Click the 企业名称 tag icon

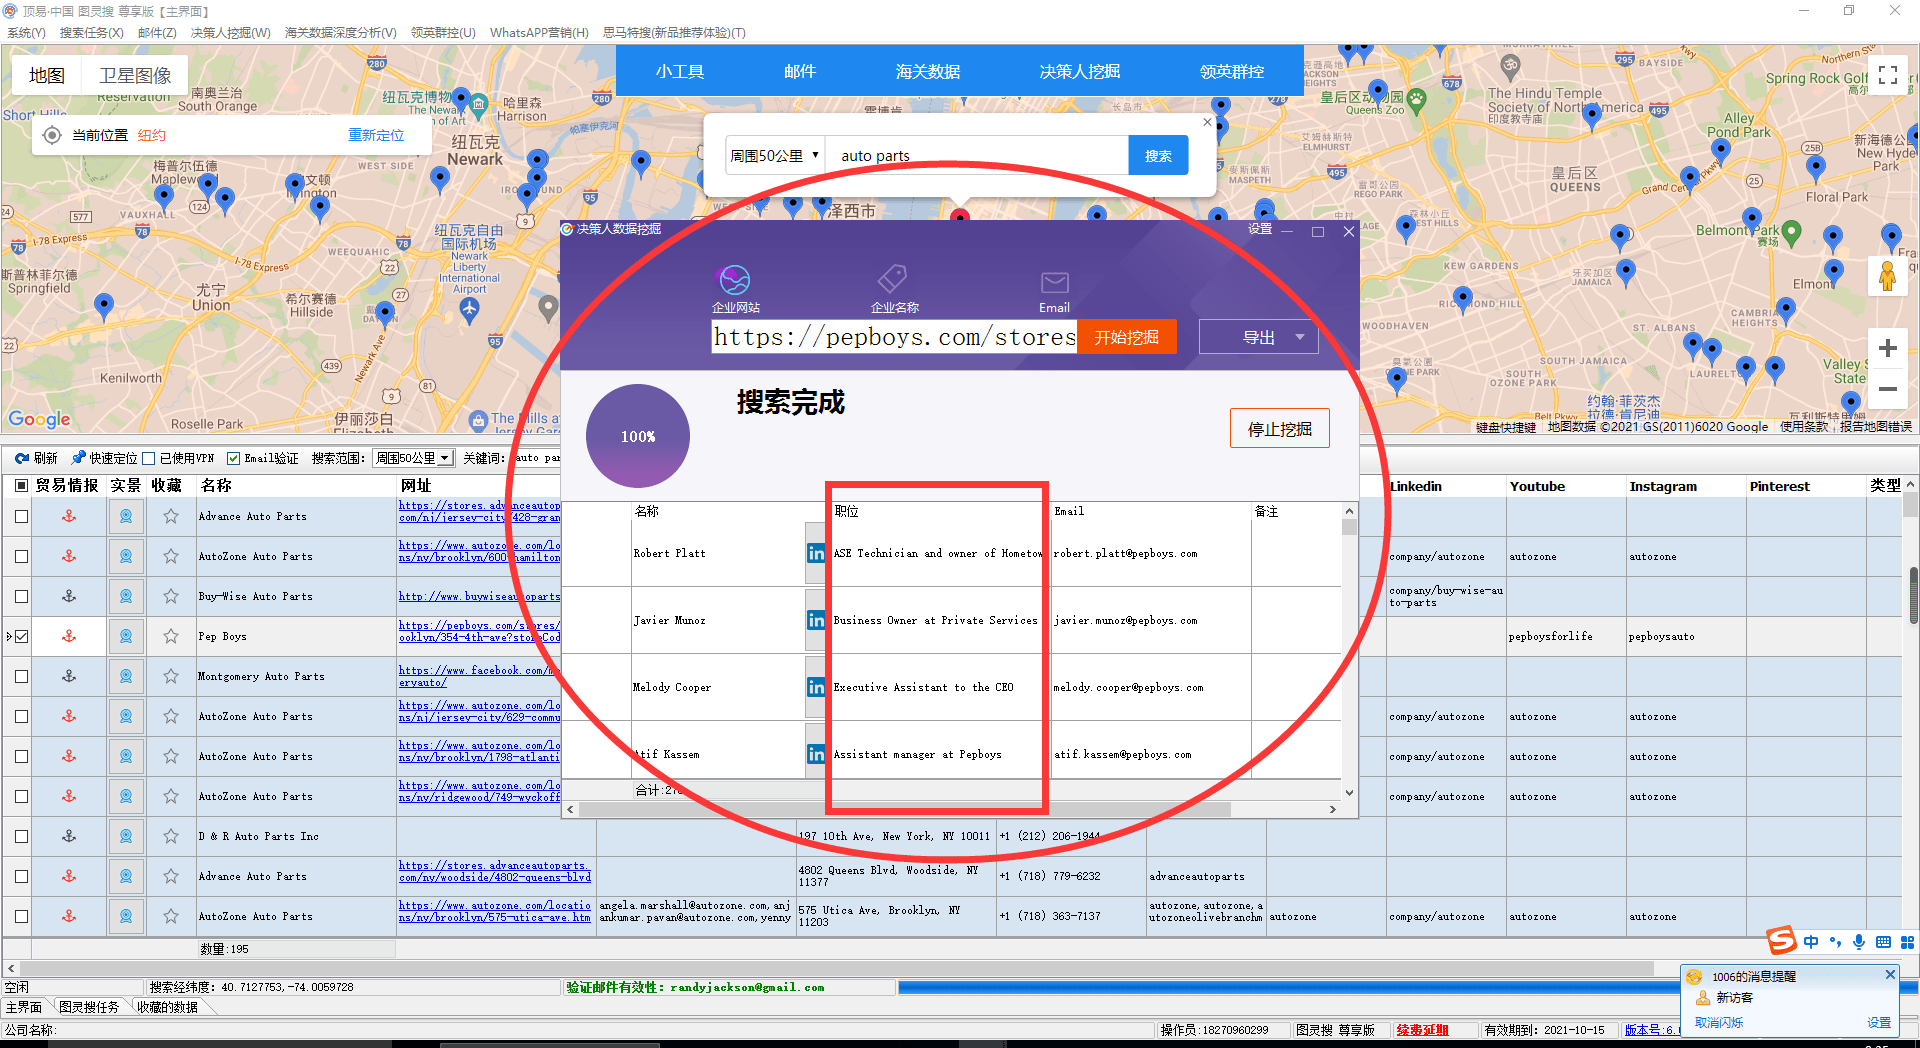[892, 280]
